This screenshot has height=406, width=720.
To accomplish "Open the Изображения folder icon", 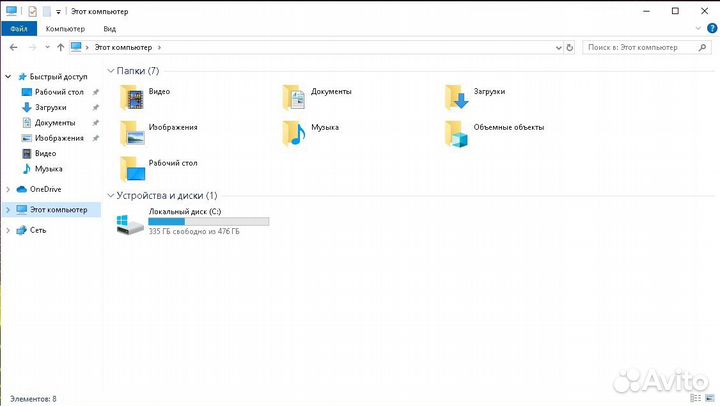I will pos(132,132).
